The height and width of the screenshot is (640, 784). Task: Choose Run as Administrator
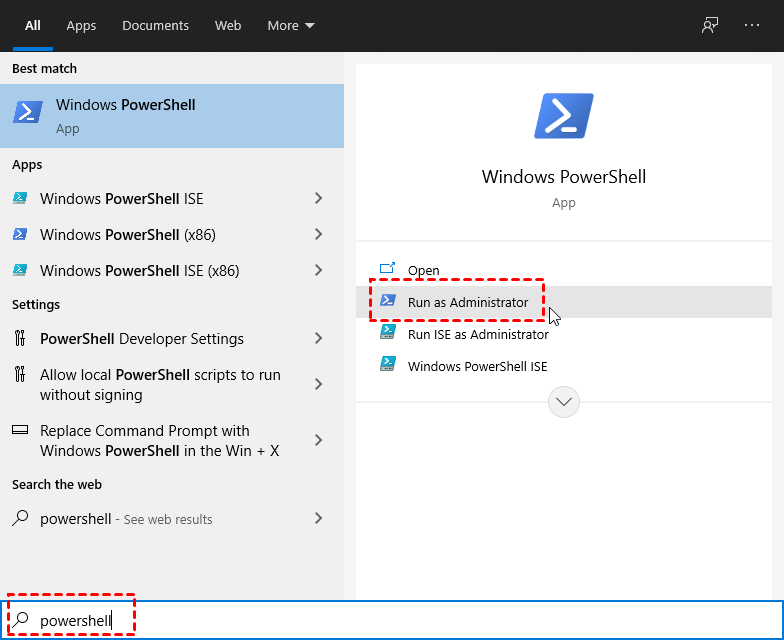(467, 302)
